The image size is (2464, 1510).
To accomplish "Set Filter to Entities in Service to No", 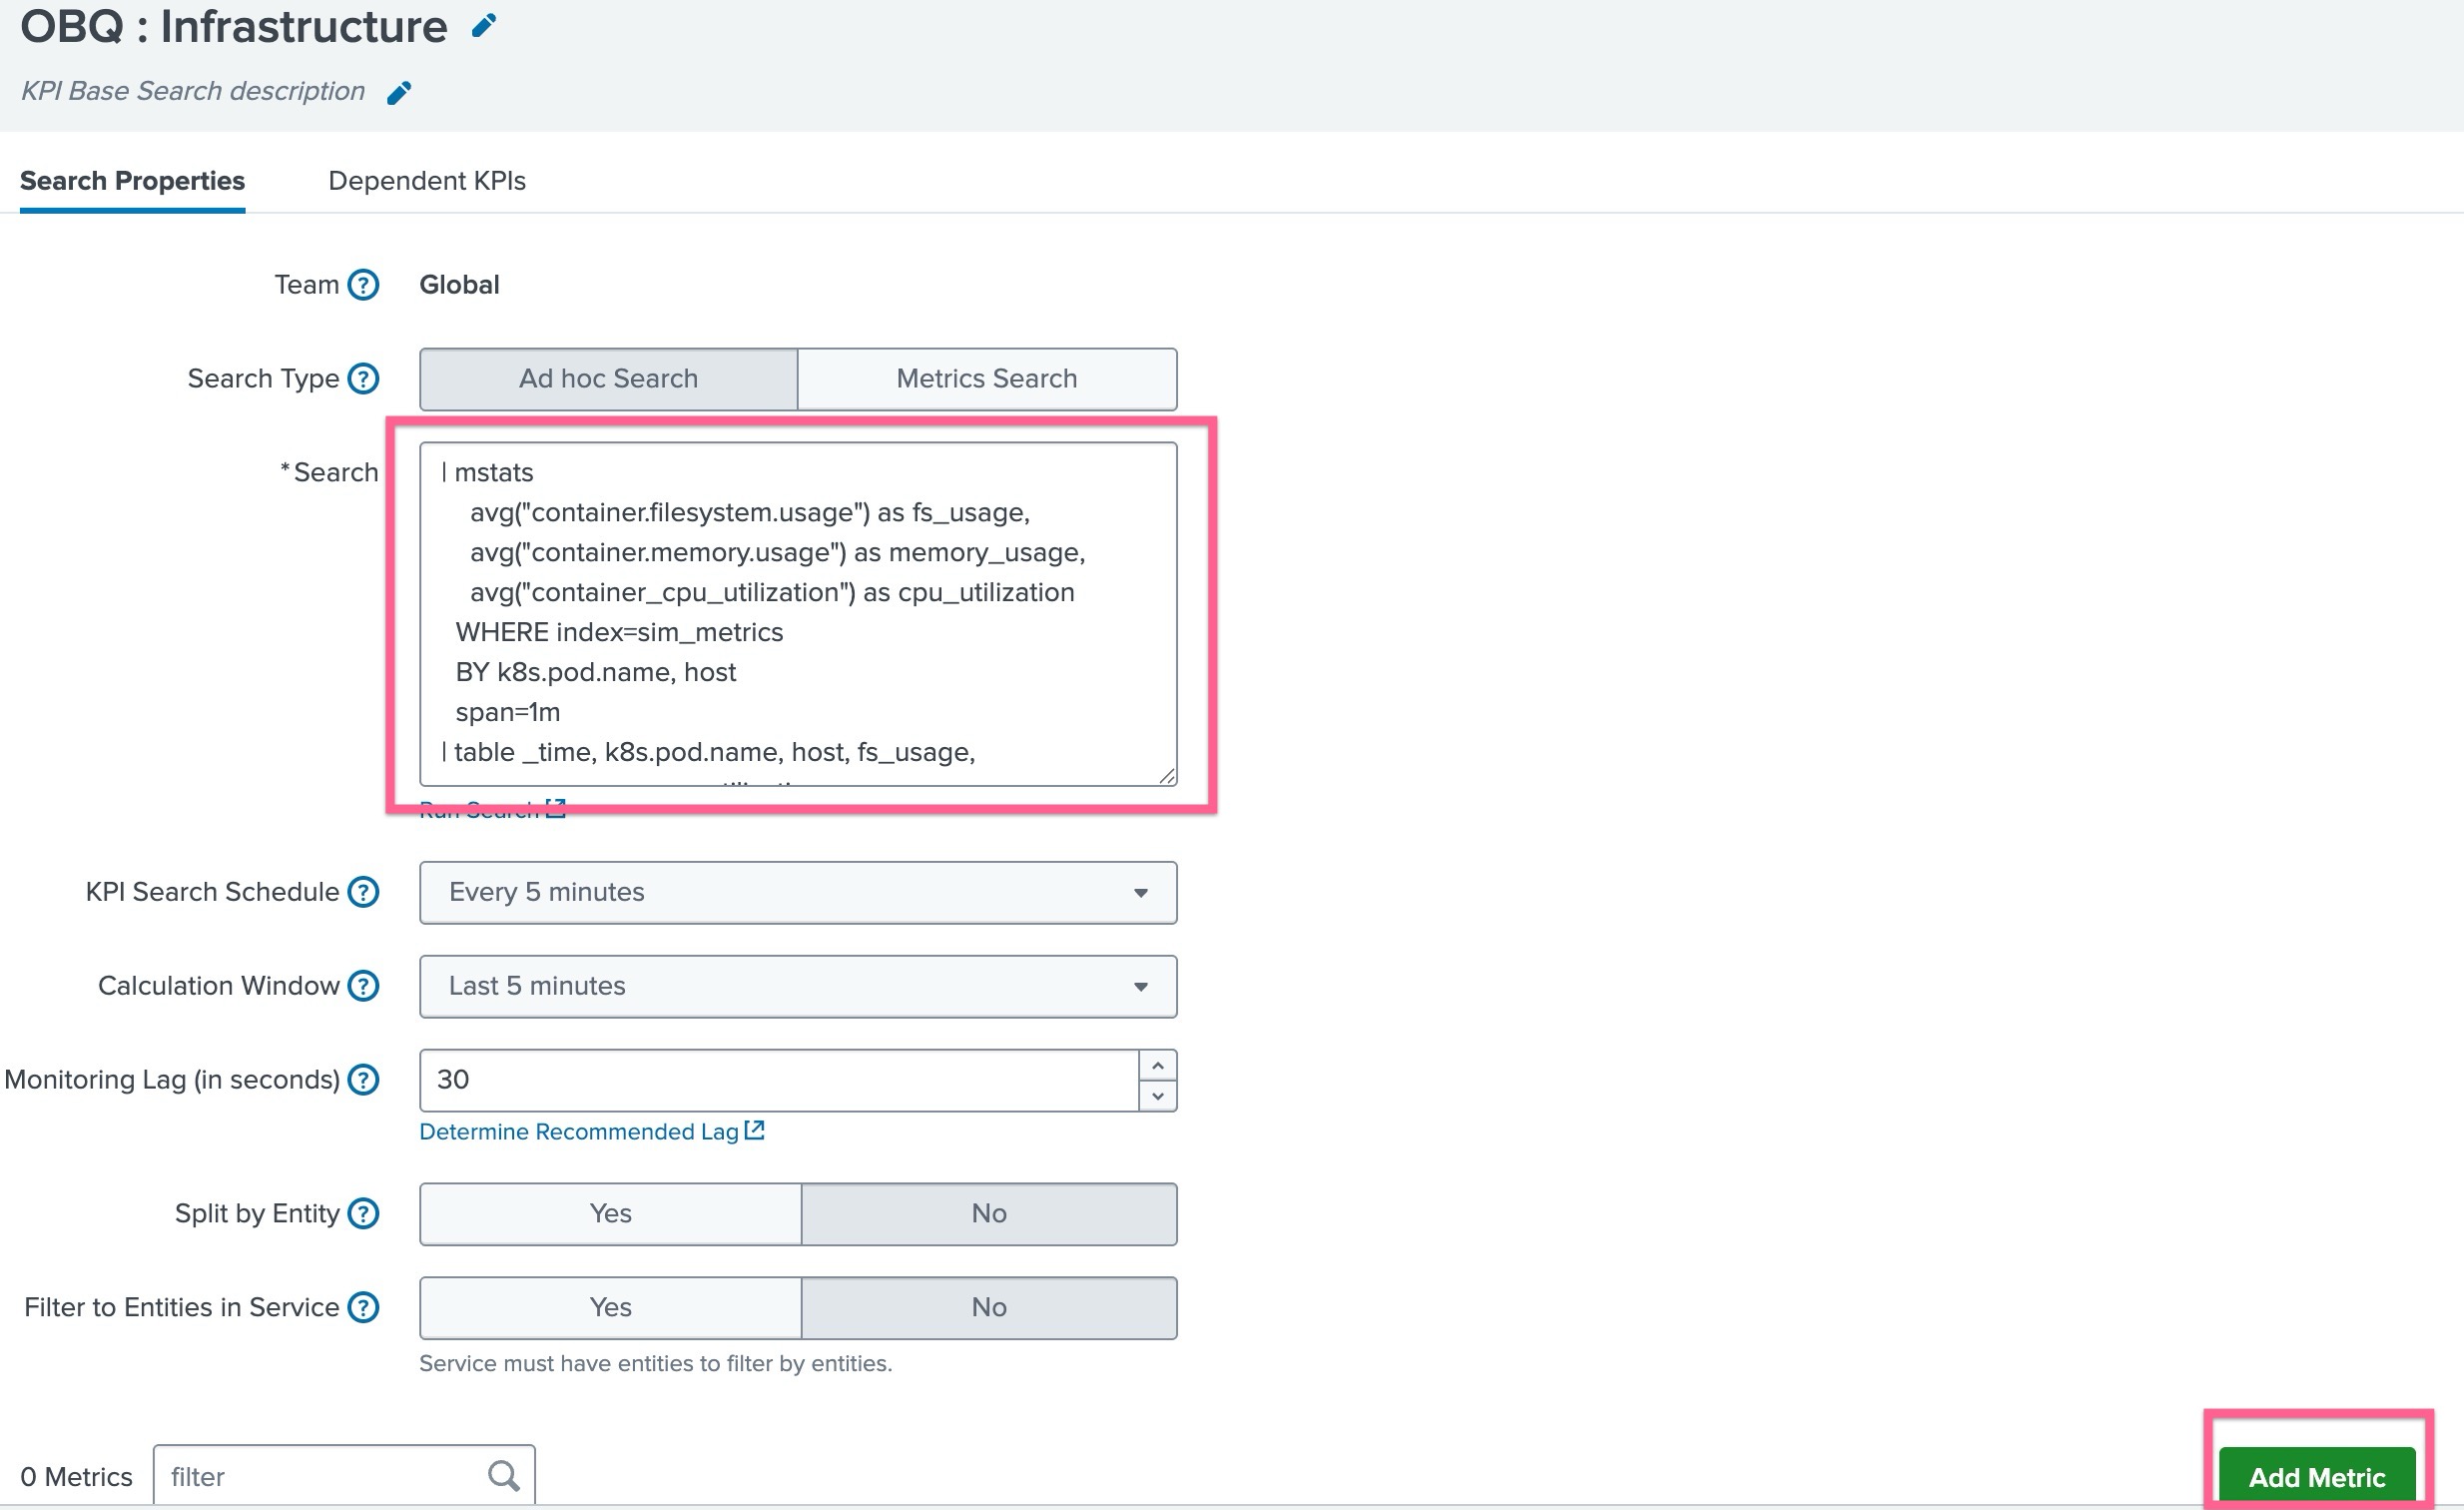I will (x=989, y=1308).
